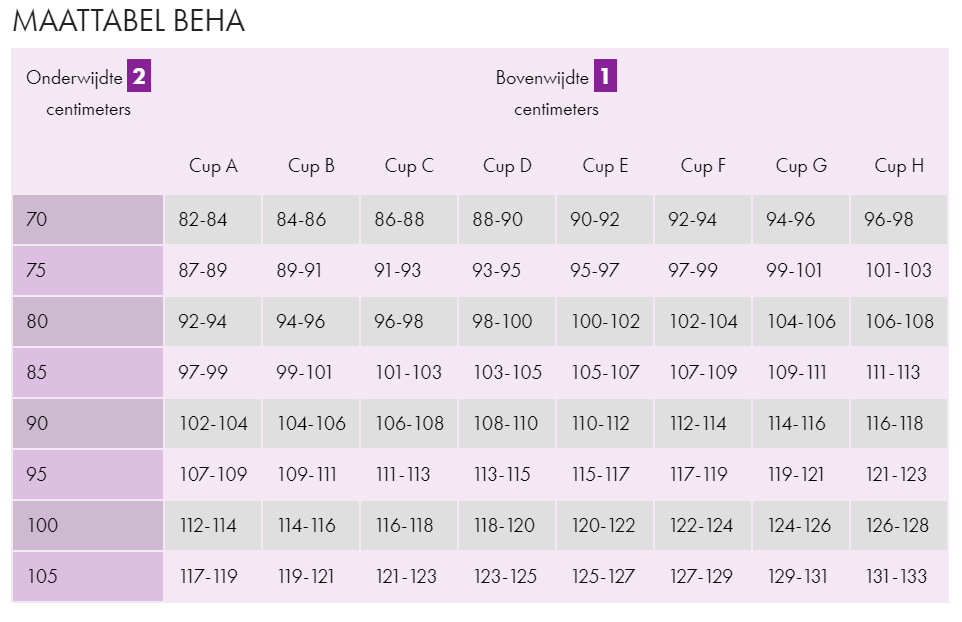Click the purple number 1 badge
Viewport: 962px width, 622px height.
tap(605, 76)
